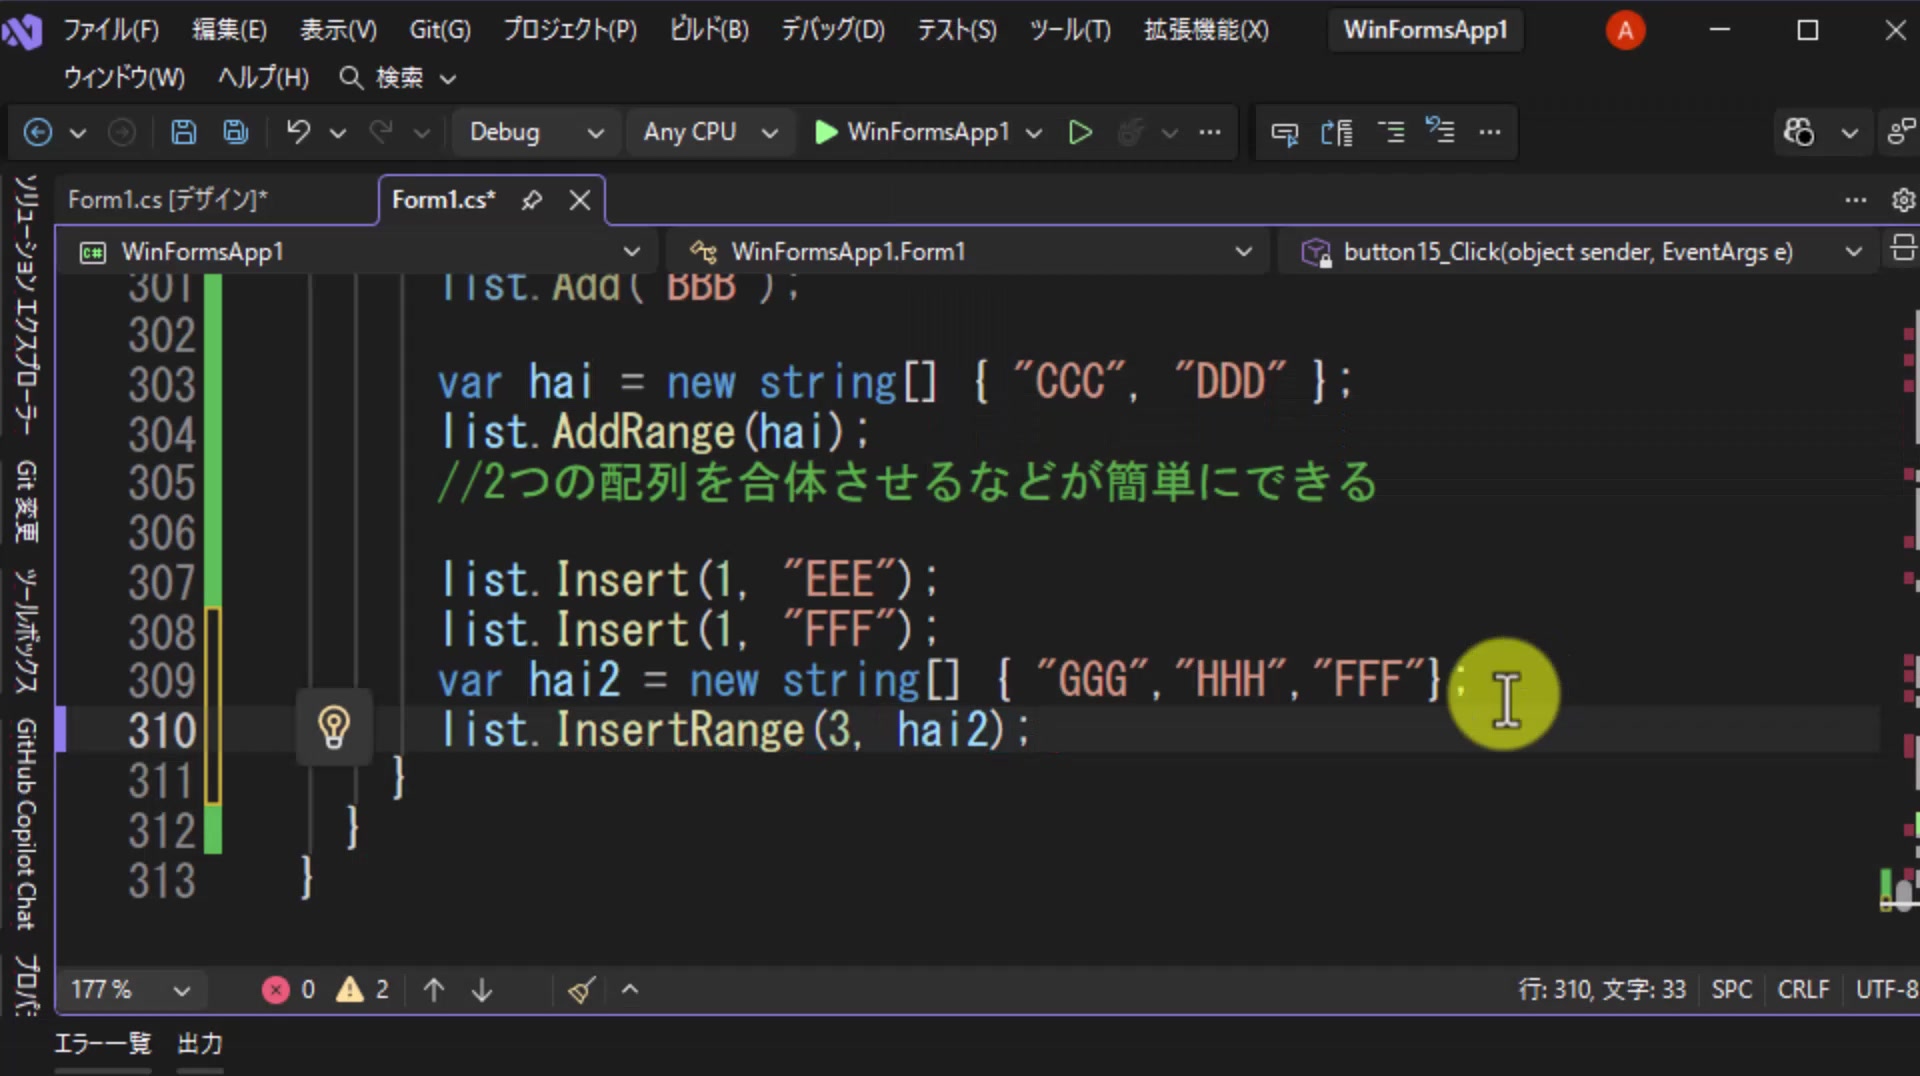Click the split editor icon beside member dropdown

pos(1903,248)
